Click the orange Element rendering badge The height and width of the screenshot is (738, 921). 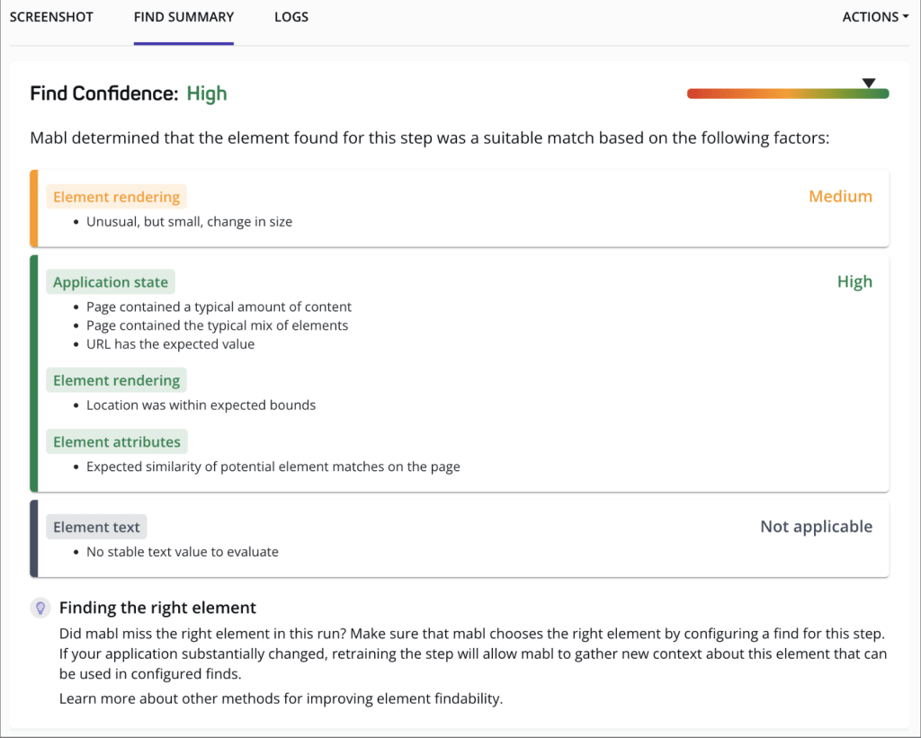coord(116,197)
